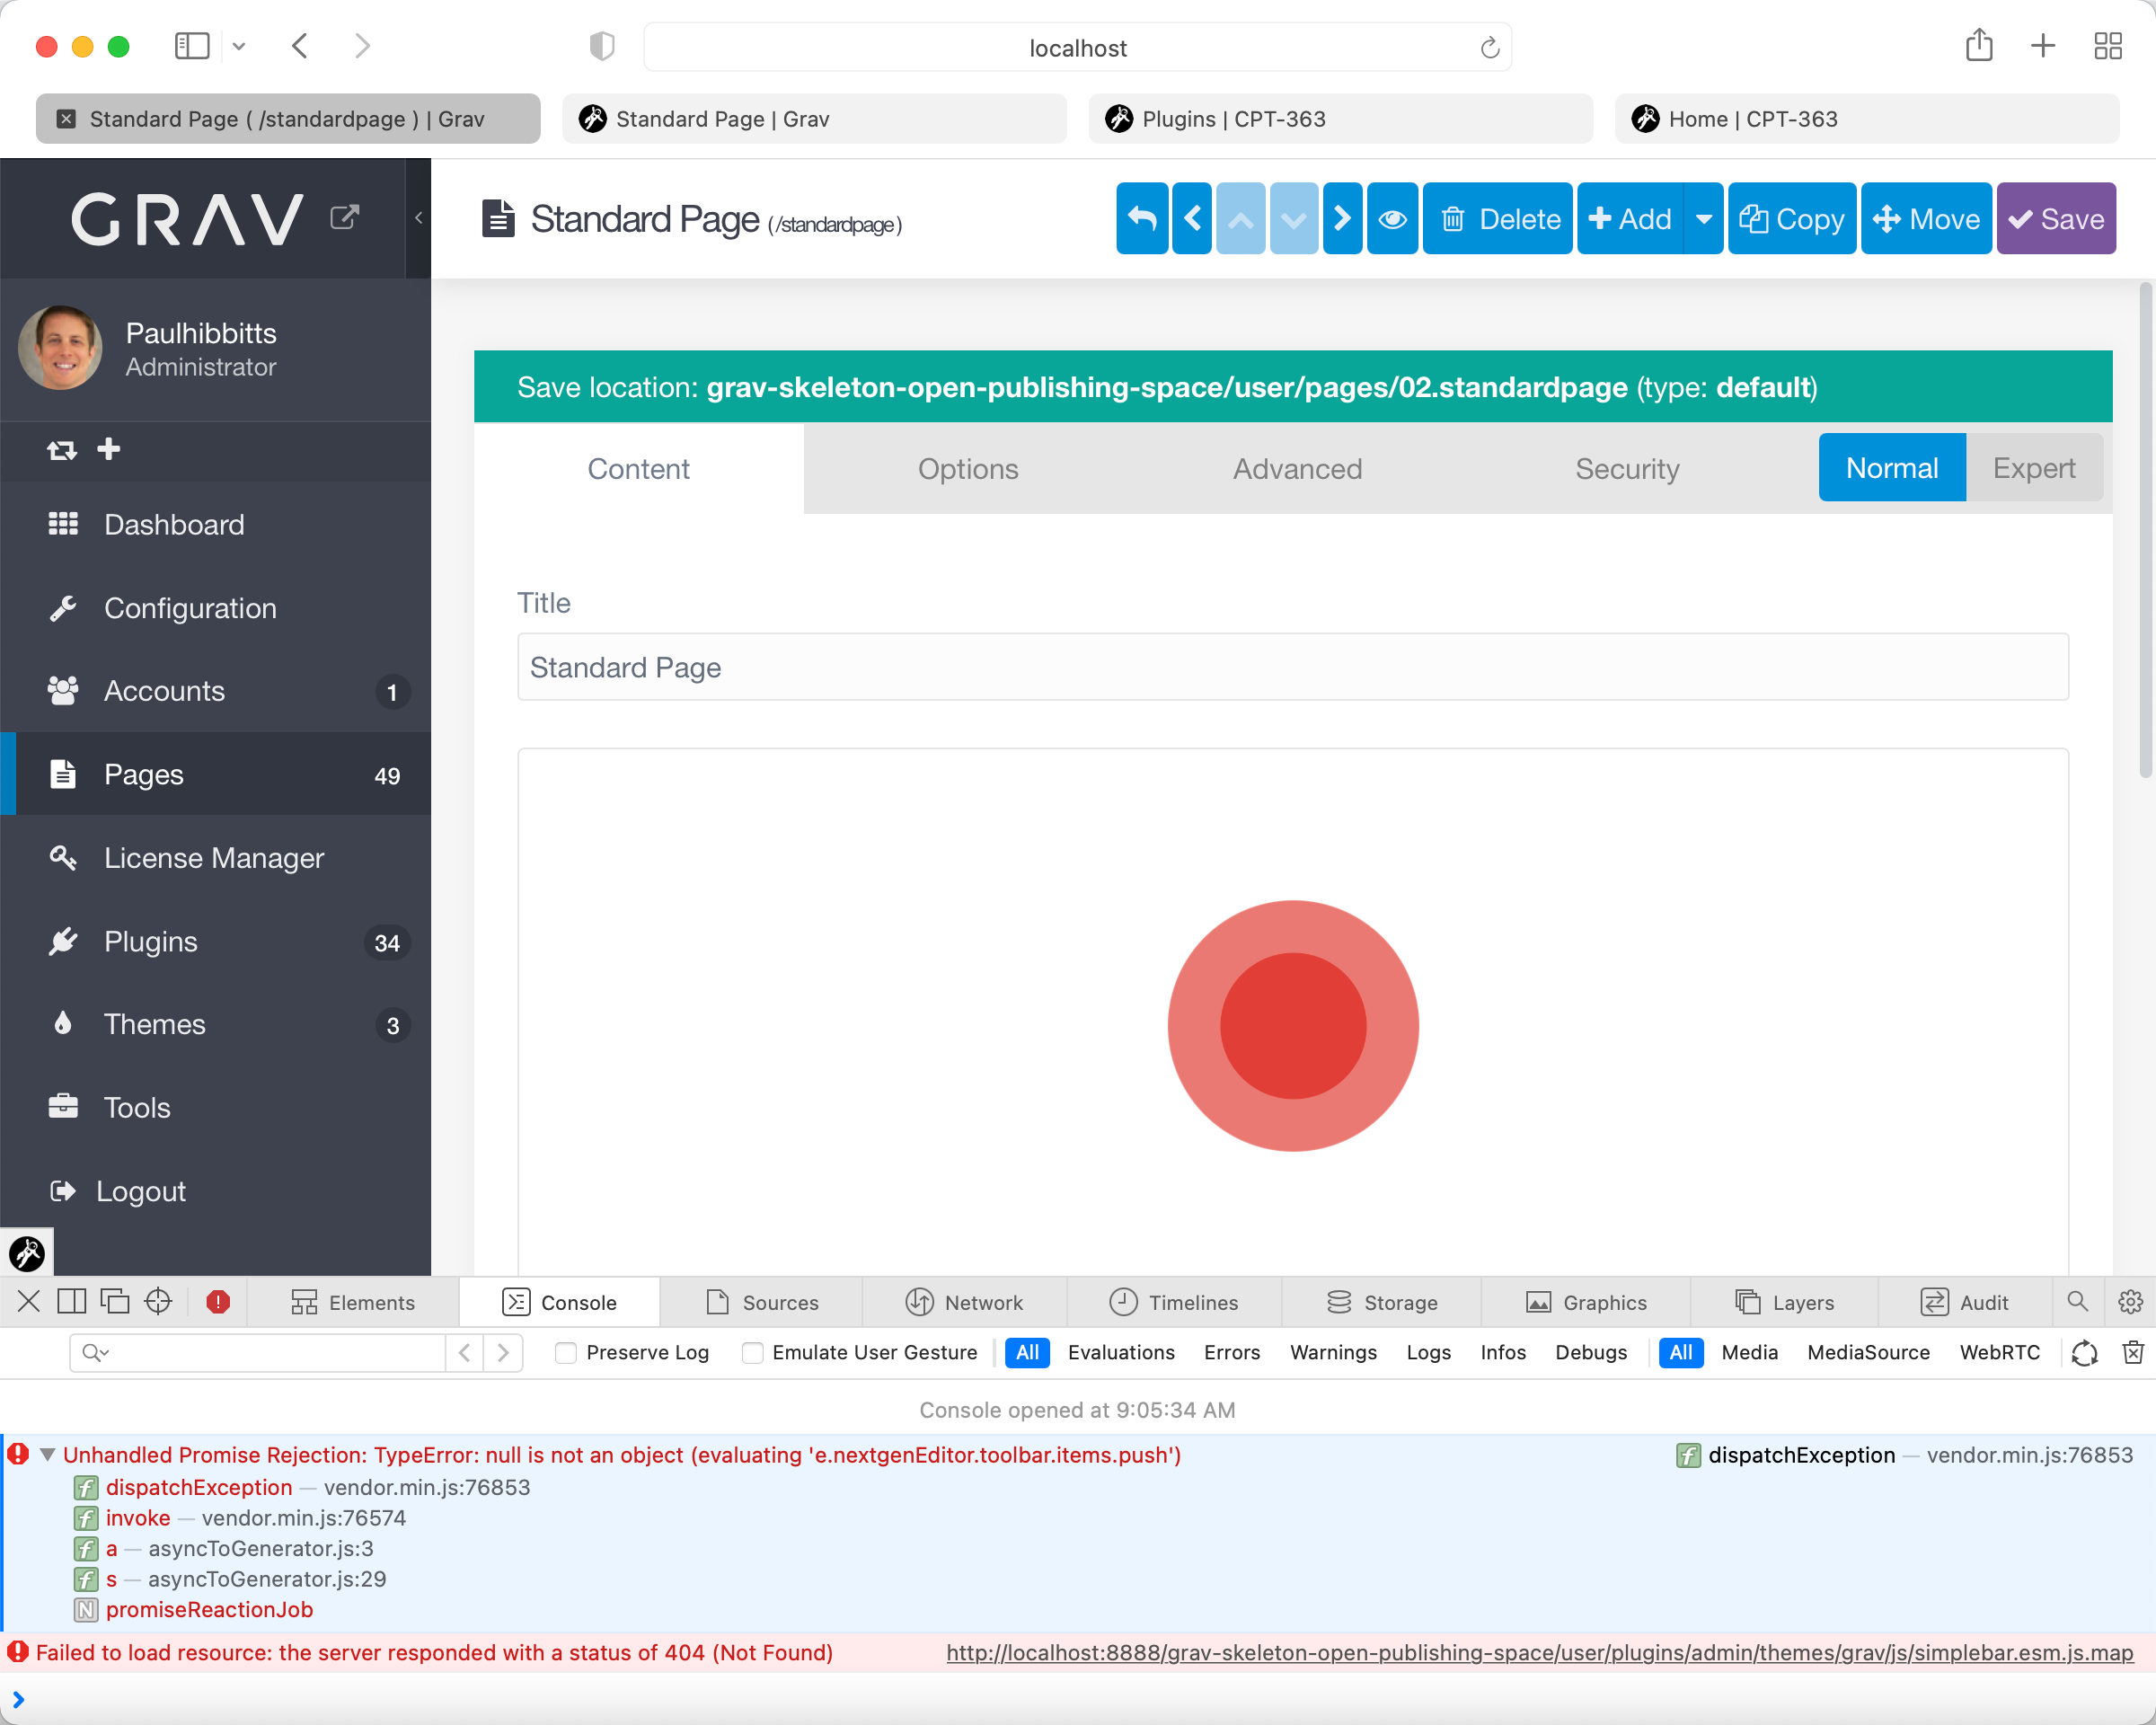Save the Standard Page
Viewport: 2156px width, 1725px height.
click(2056, 218)
